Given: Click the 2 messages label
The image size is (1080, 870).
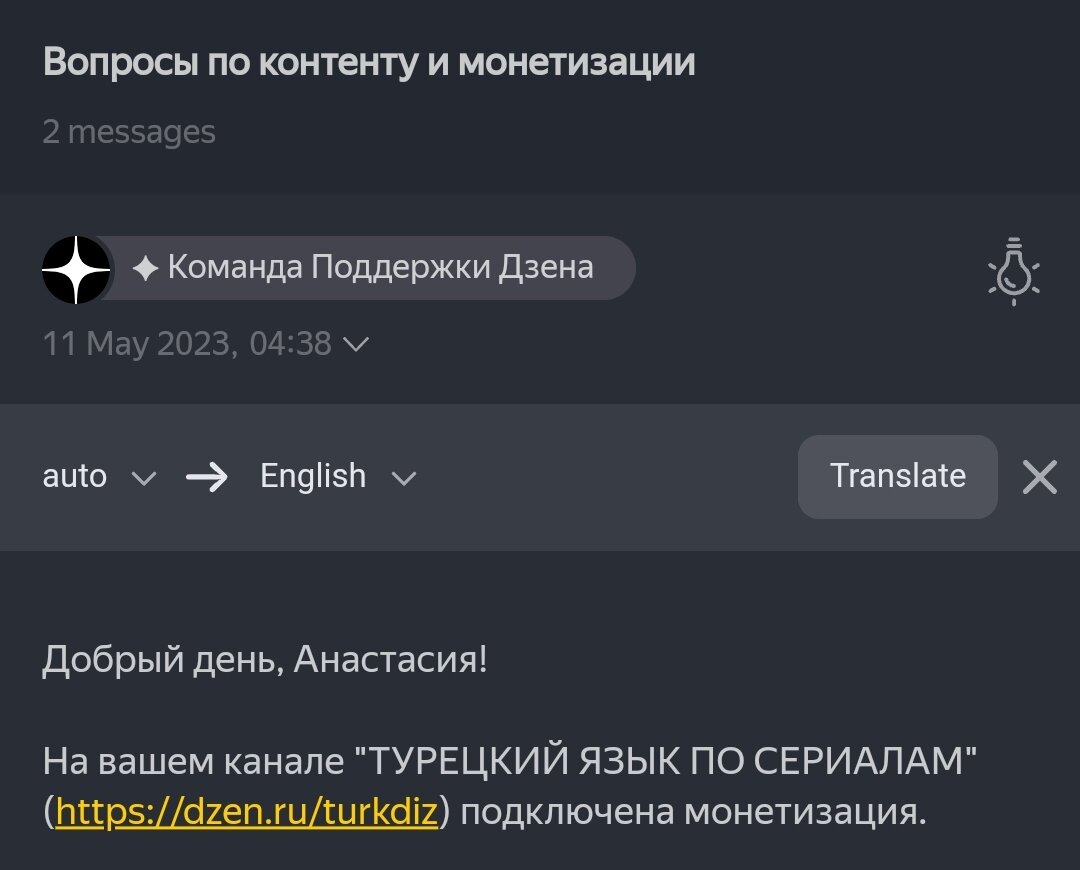Looking at the screenshot, I should [128, 132].
